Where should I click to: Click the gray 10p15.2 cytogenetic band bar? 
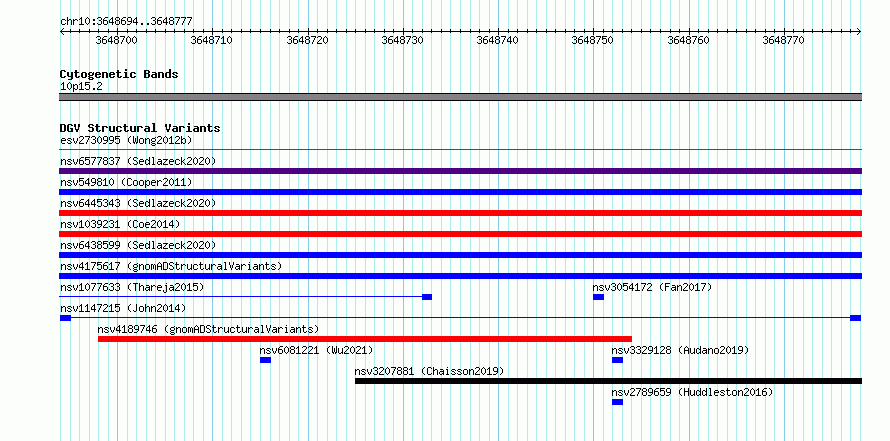pos(460,97)
